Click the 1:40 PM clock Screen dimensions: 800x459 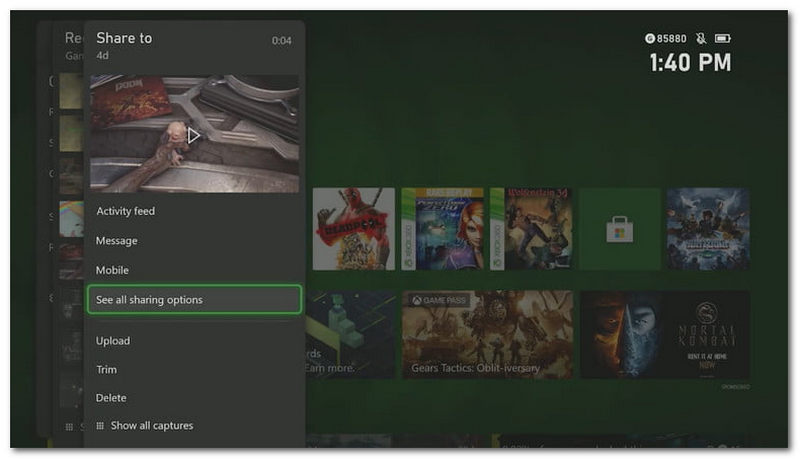[x=690, y=63]
